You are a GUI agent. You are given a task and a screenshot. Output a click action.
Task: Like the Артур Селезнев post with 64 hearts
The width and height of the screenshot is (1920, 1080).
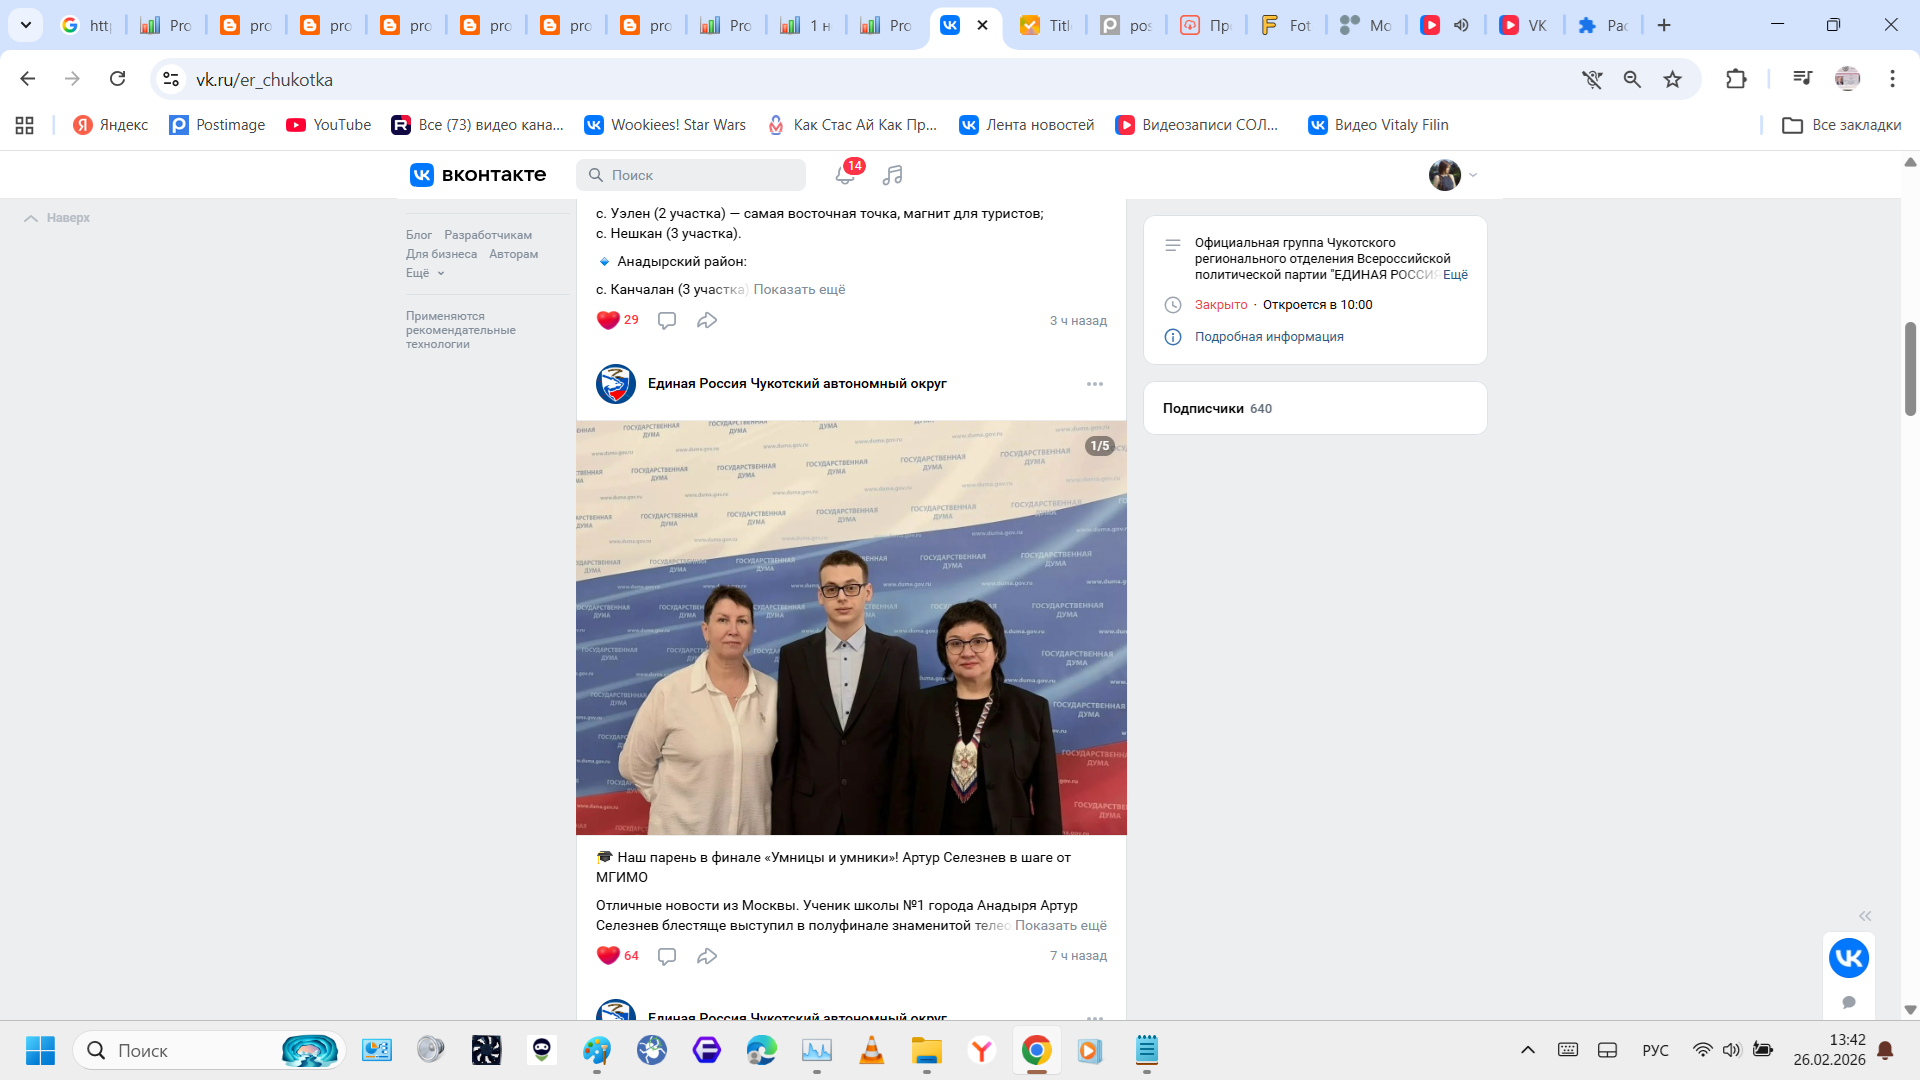(x=608, y=956)
